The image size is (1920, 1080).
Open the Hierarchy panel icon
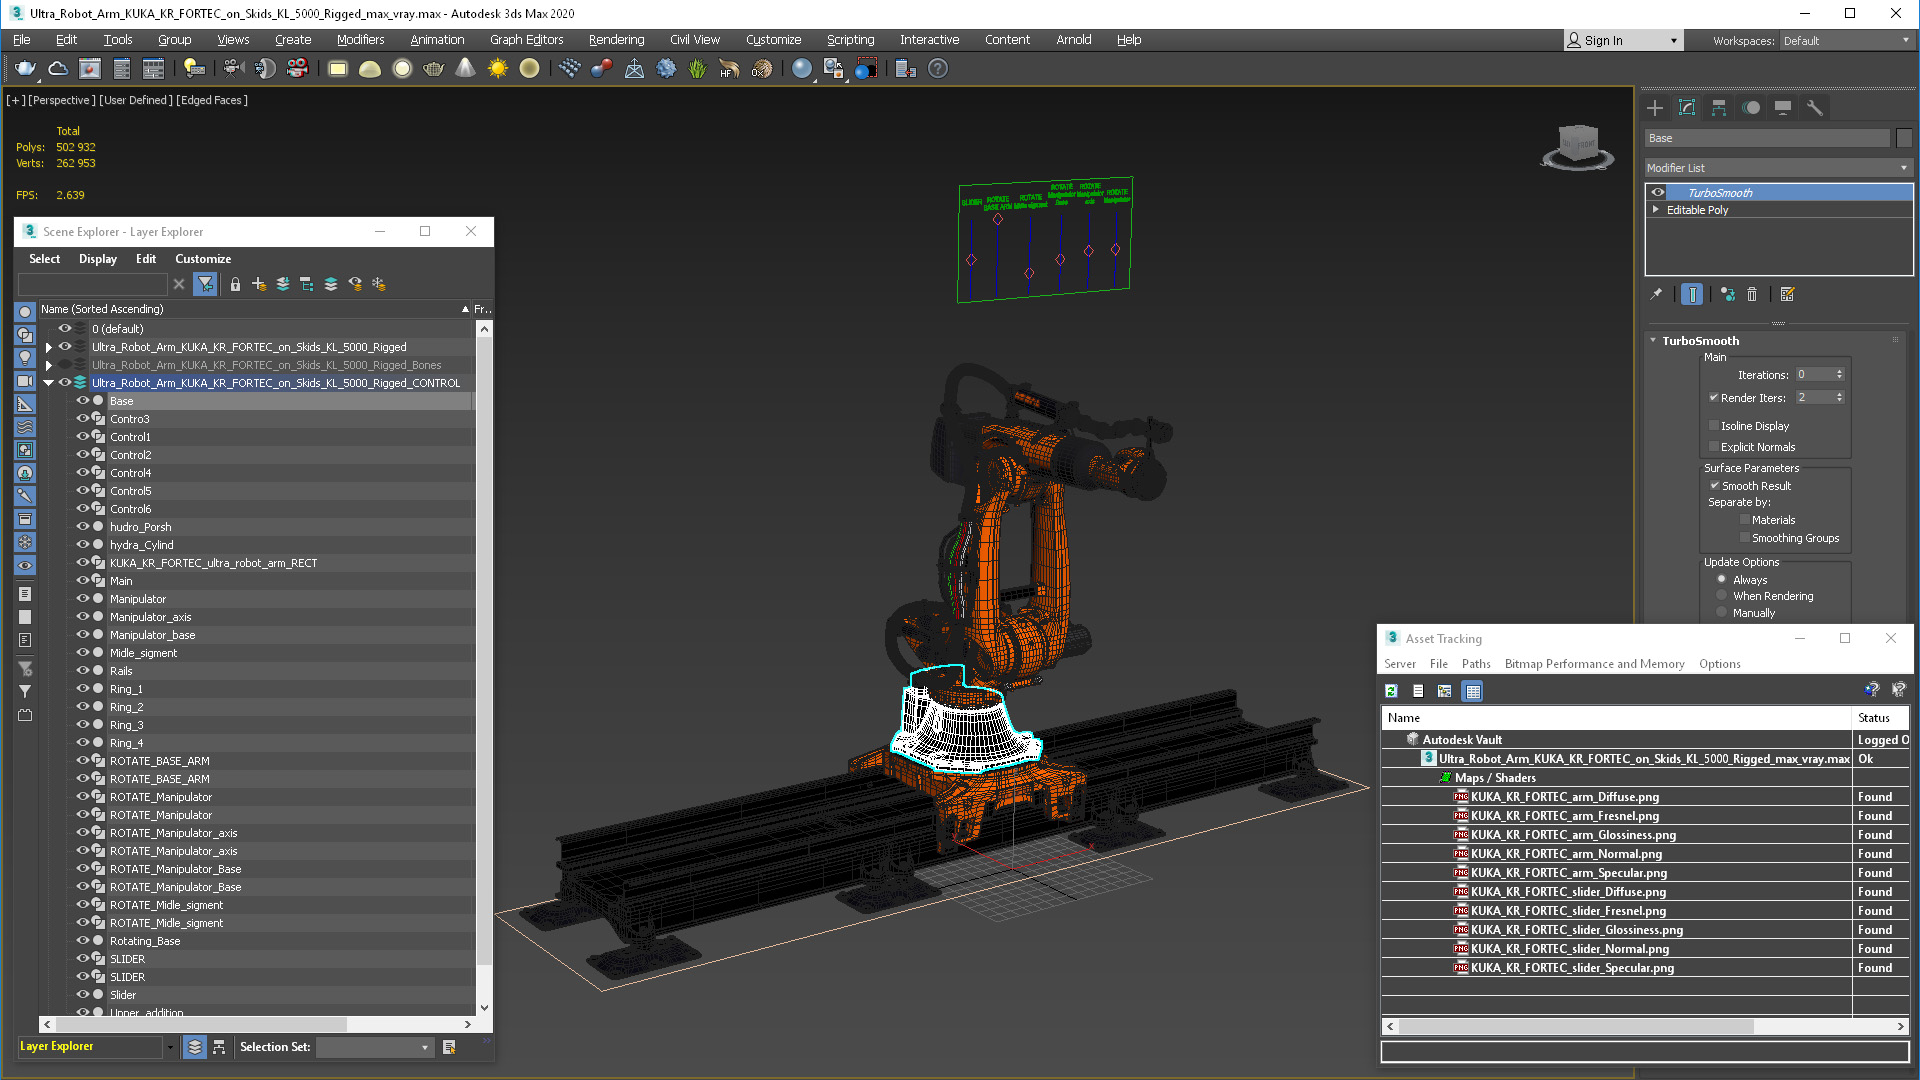(1719, 108)
